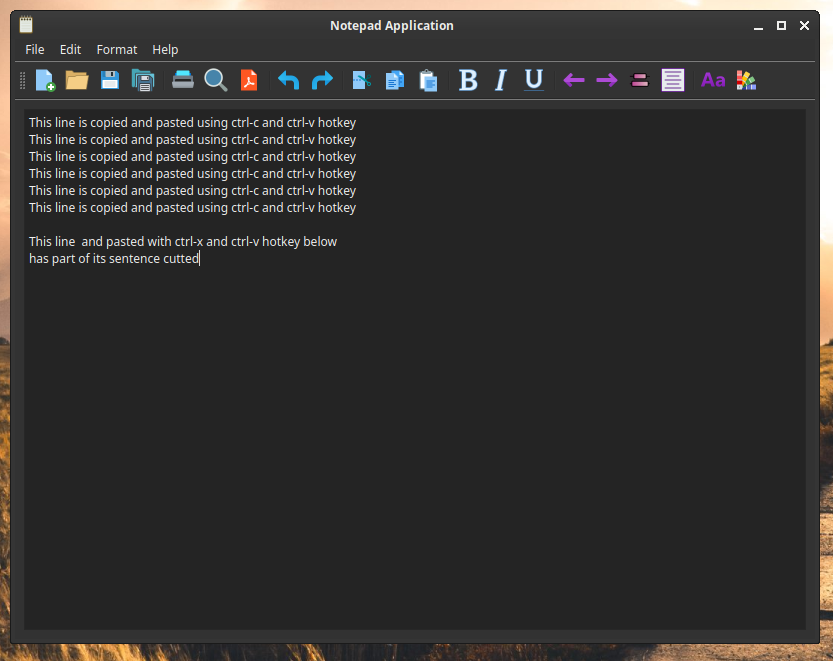
Task: Click at the end of 'has part of its sentence cutted'
Action: coord(199,259)
